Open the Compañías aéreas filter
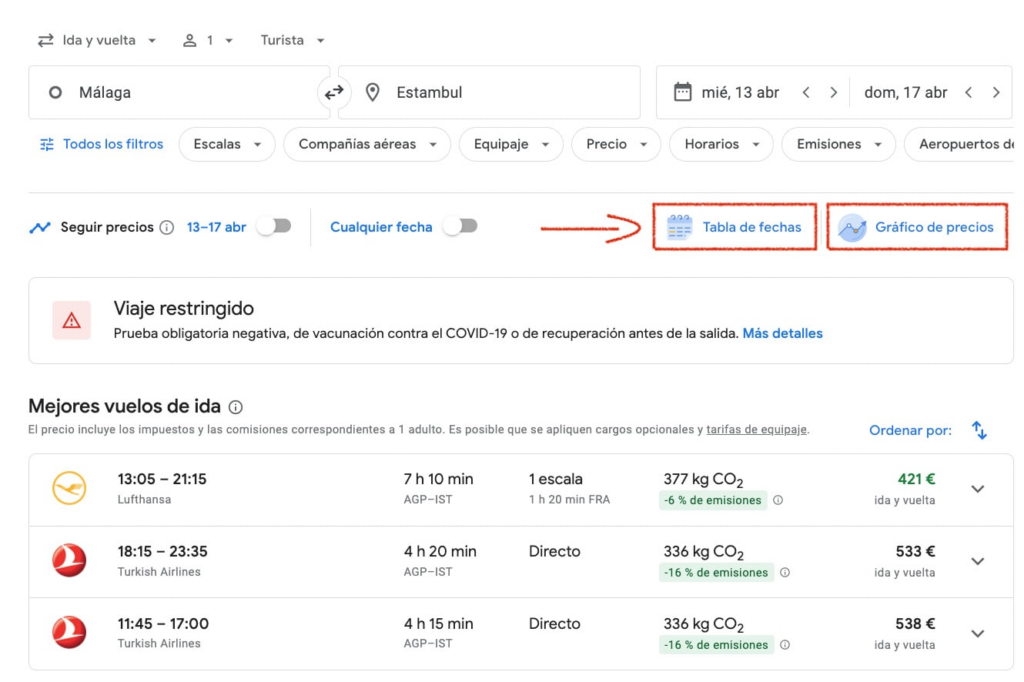This screenshot has width=1024, height=682. coord(366,145)
